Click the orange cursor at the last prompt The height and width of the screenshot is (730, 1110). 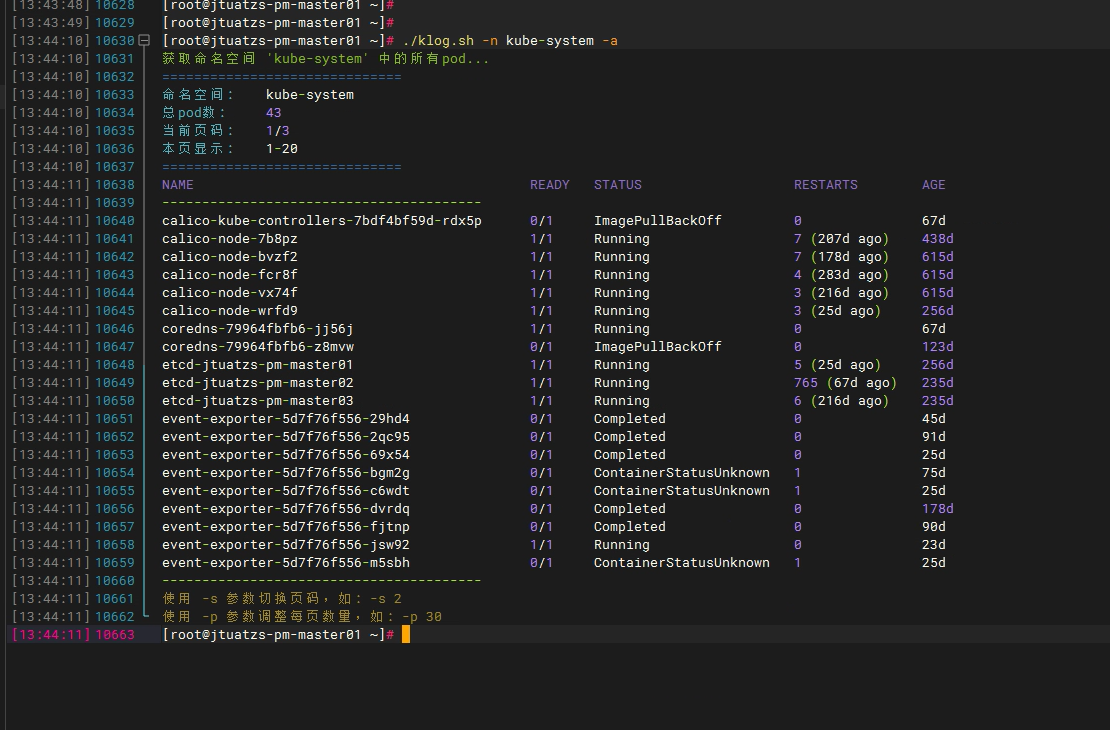[x=406, y=635]
